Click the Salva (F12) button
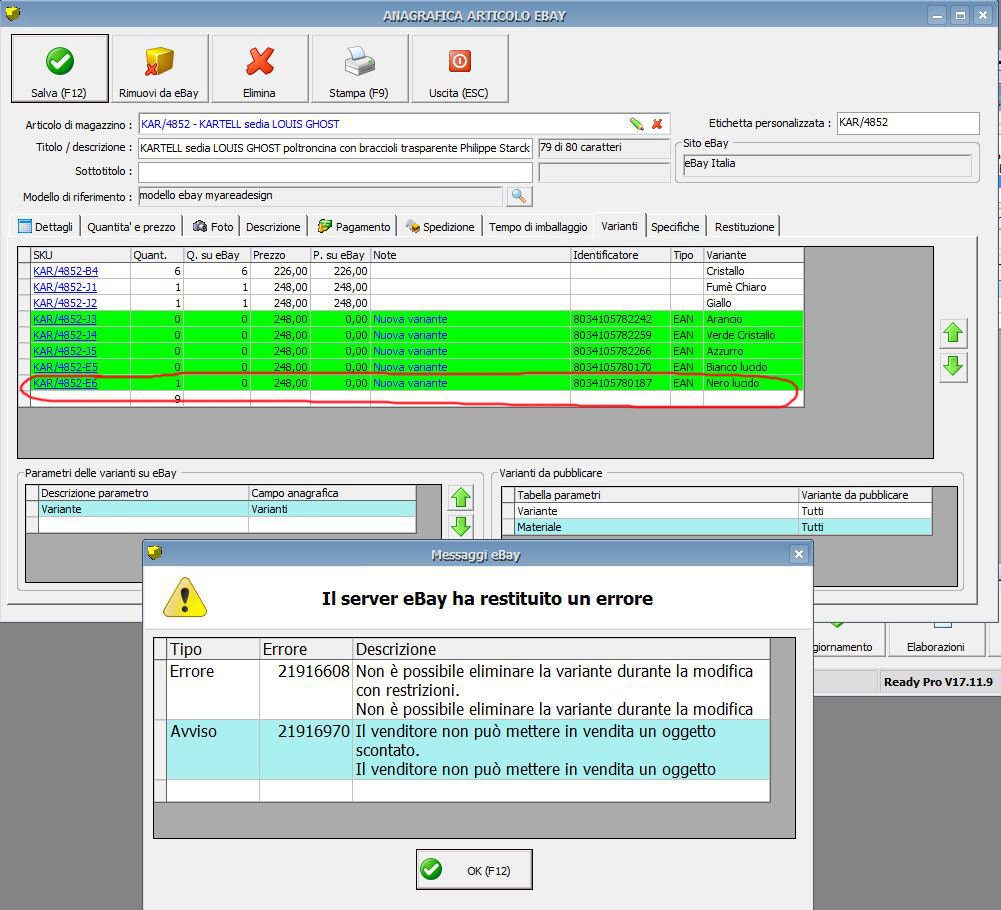Viewport: 1001px width, 910px height. tap(59, 68)
